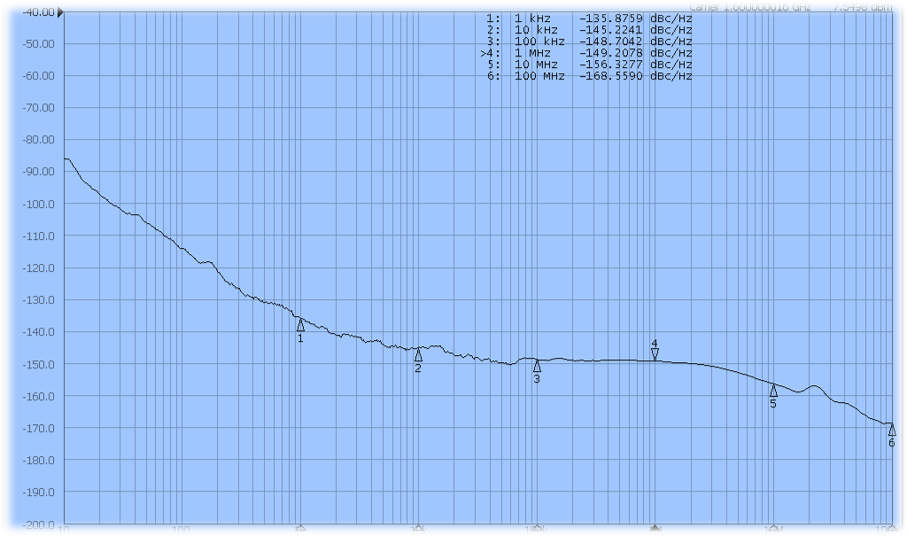Click the -40.00 top scale value

(x=36, y=12)
